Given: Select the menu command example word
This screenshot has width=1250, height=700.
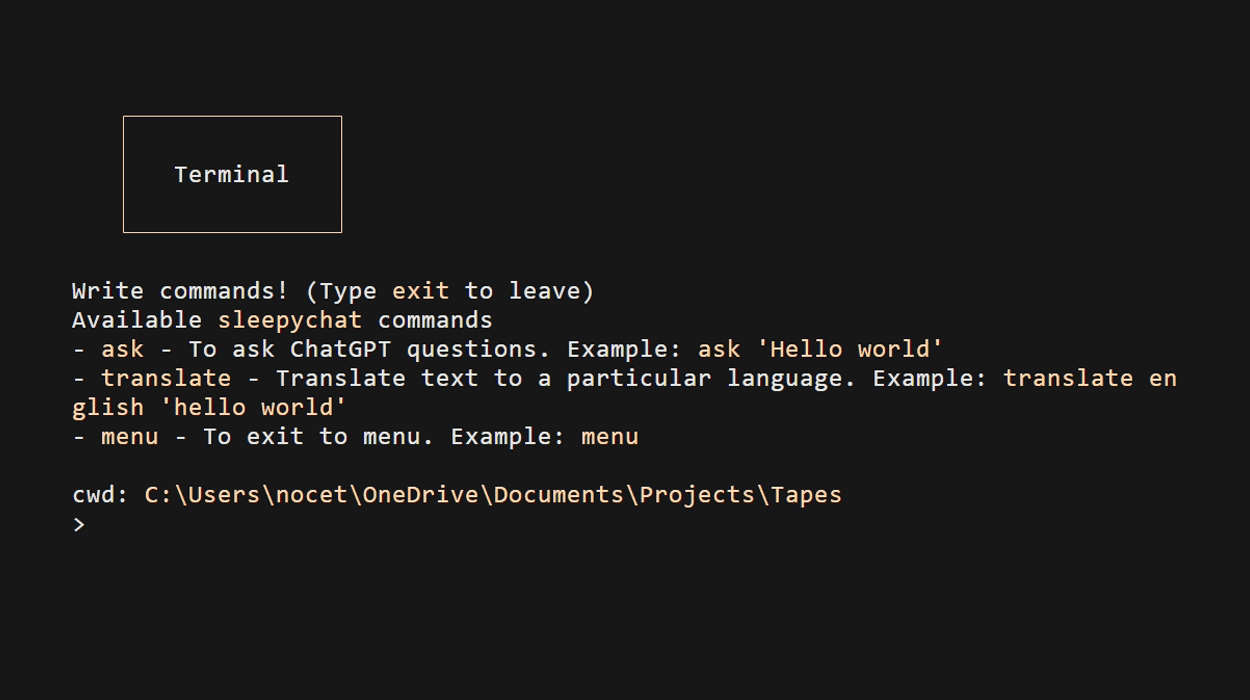Looking at the screenshot, I should coord(610,436).
